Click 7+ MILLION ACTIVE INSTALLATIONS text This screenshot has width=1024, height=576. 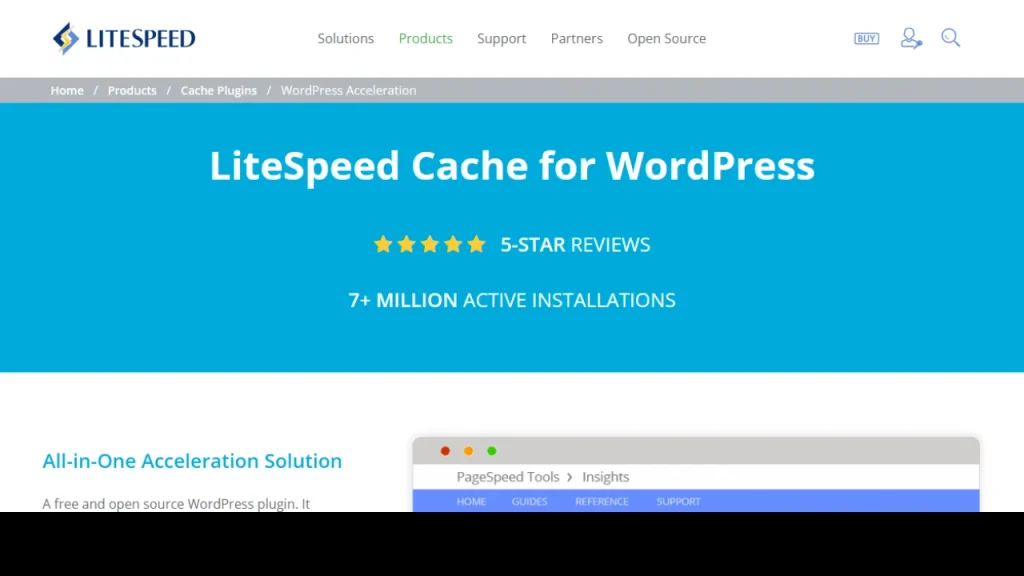512,300
